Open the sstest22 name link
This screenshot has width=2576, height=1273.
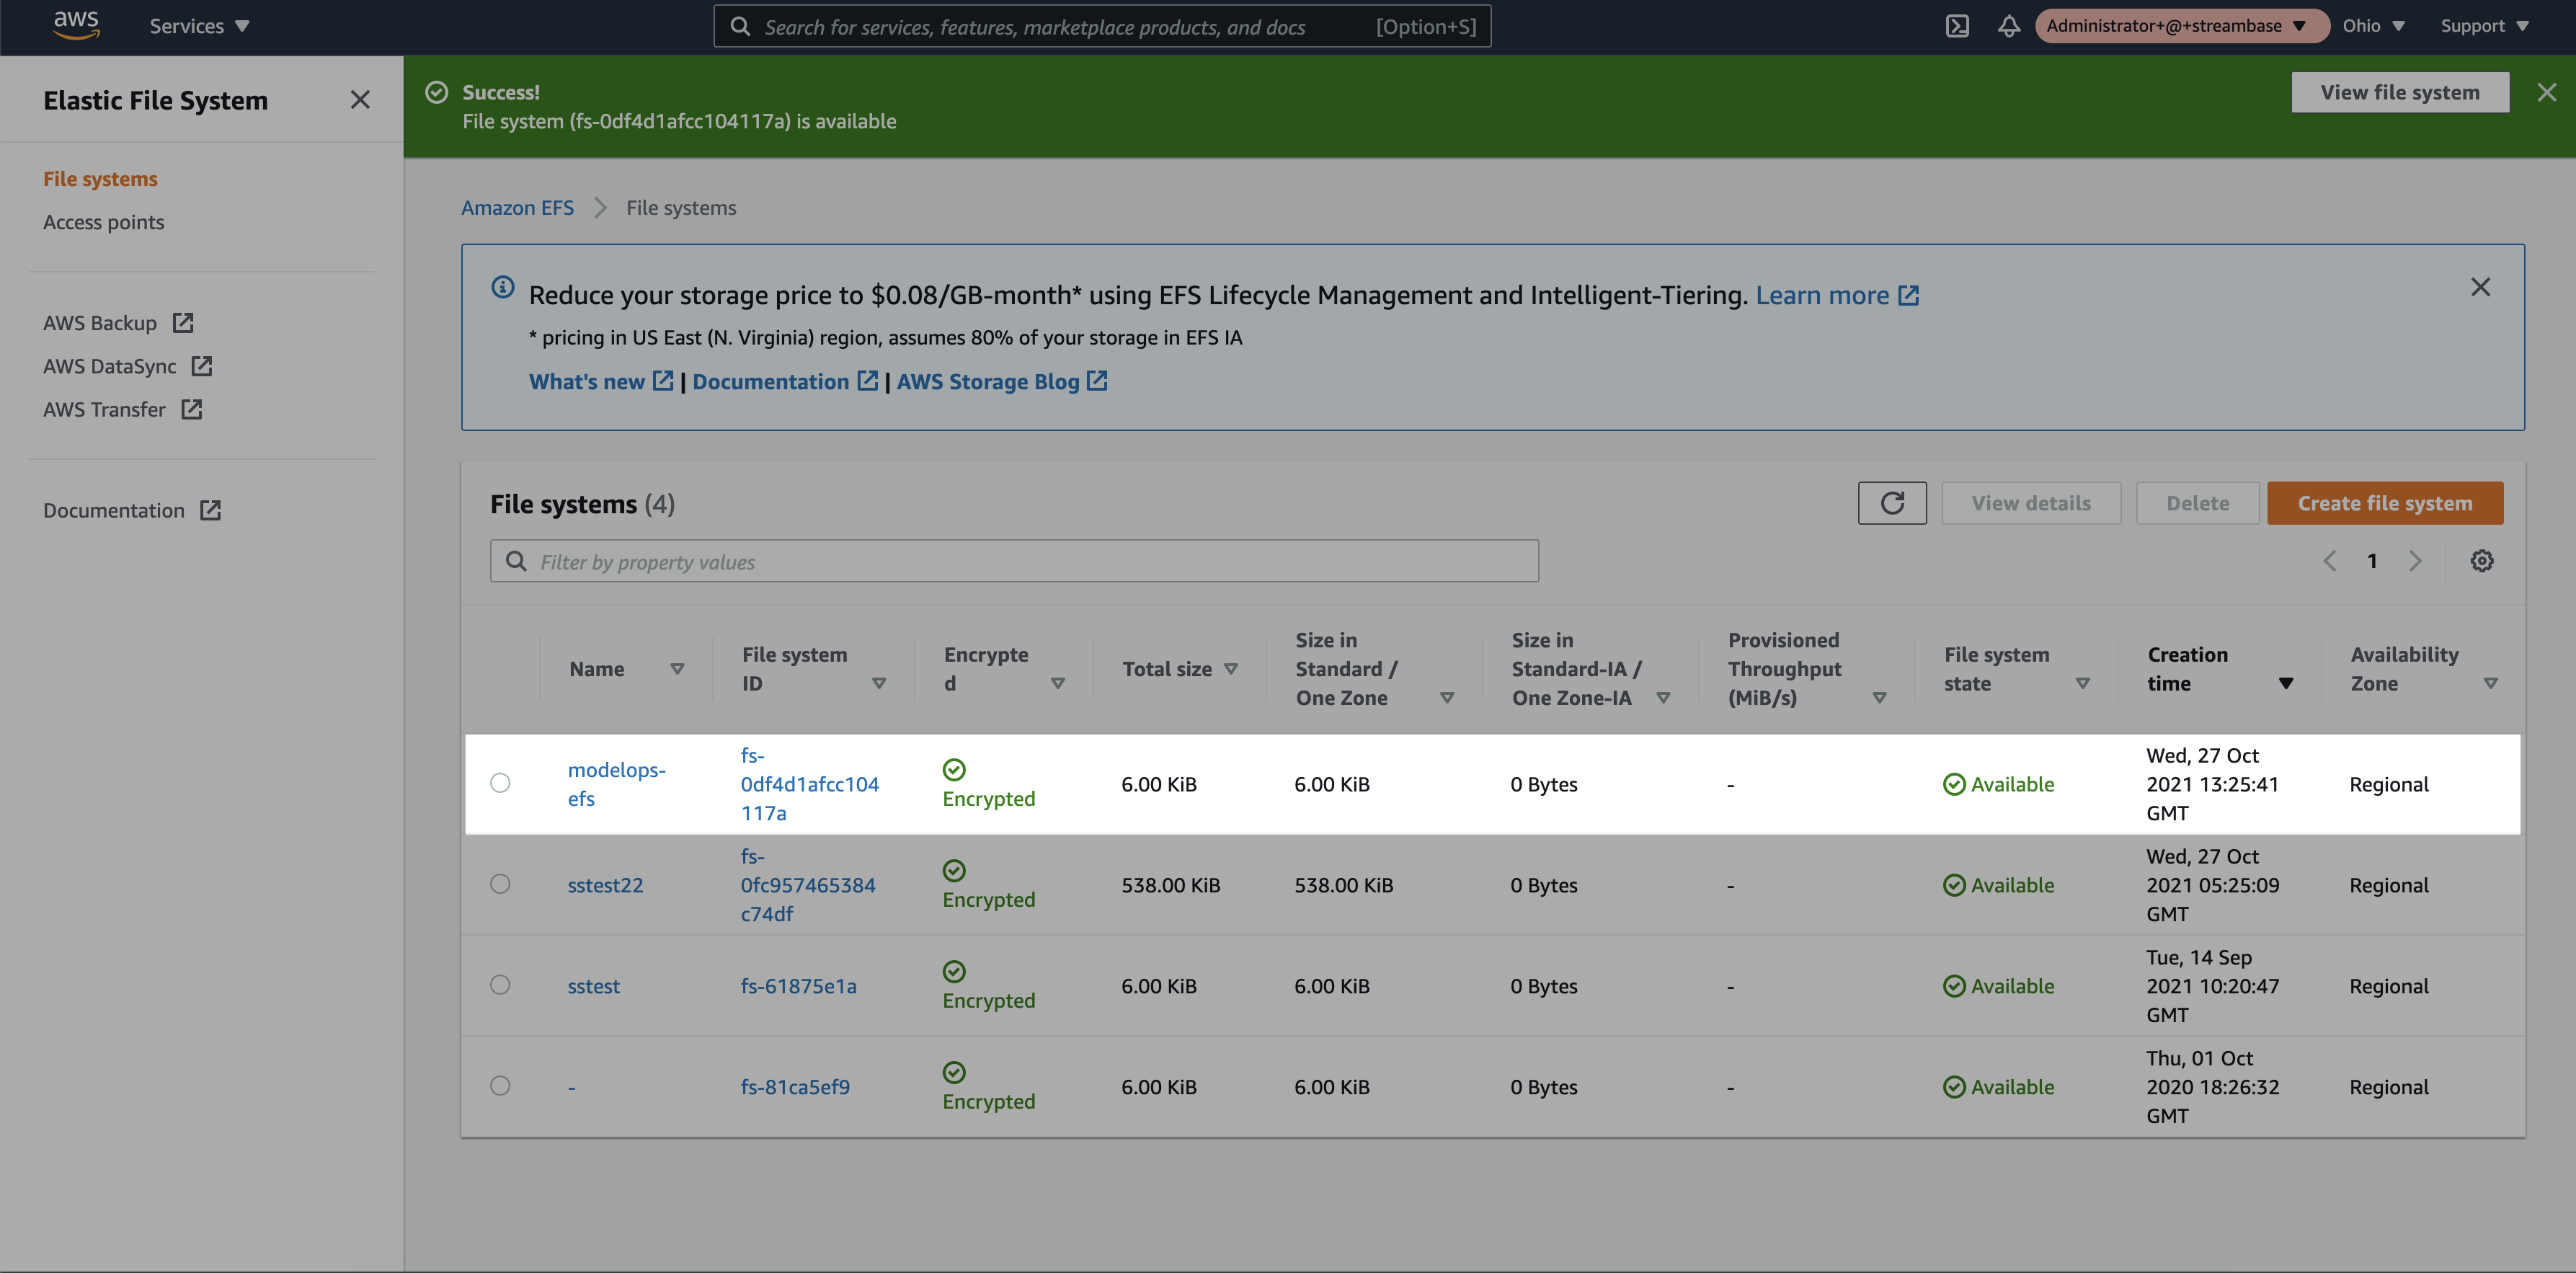point(605,885)
